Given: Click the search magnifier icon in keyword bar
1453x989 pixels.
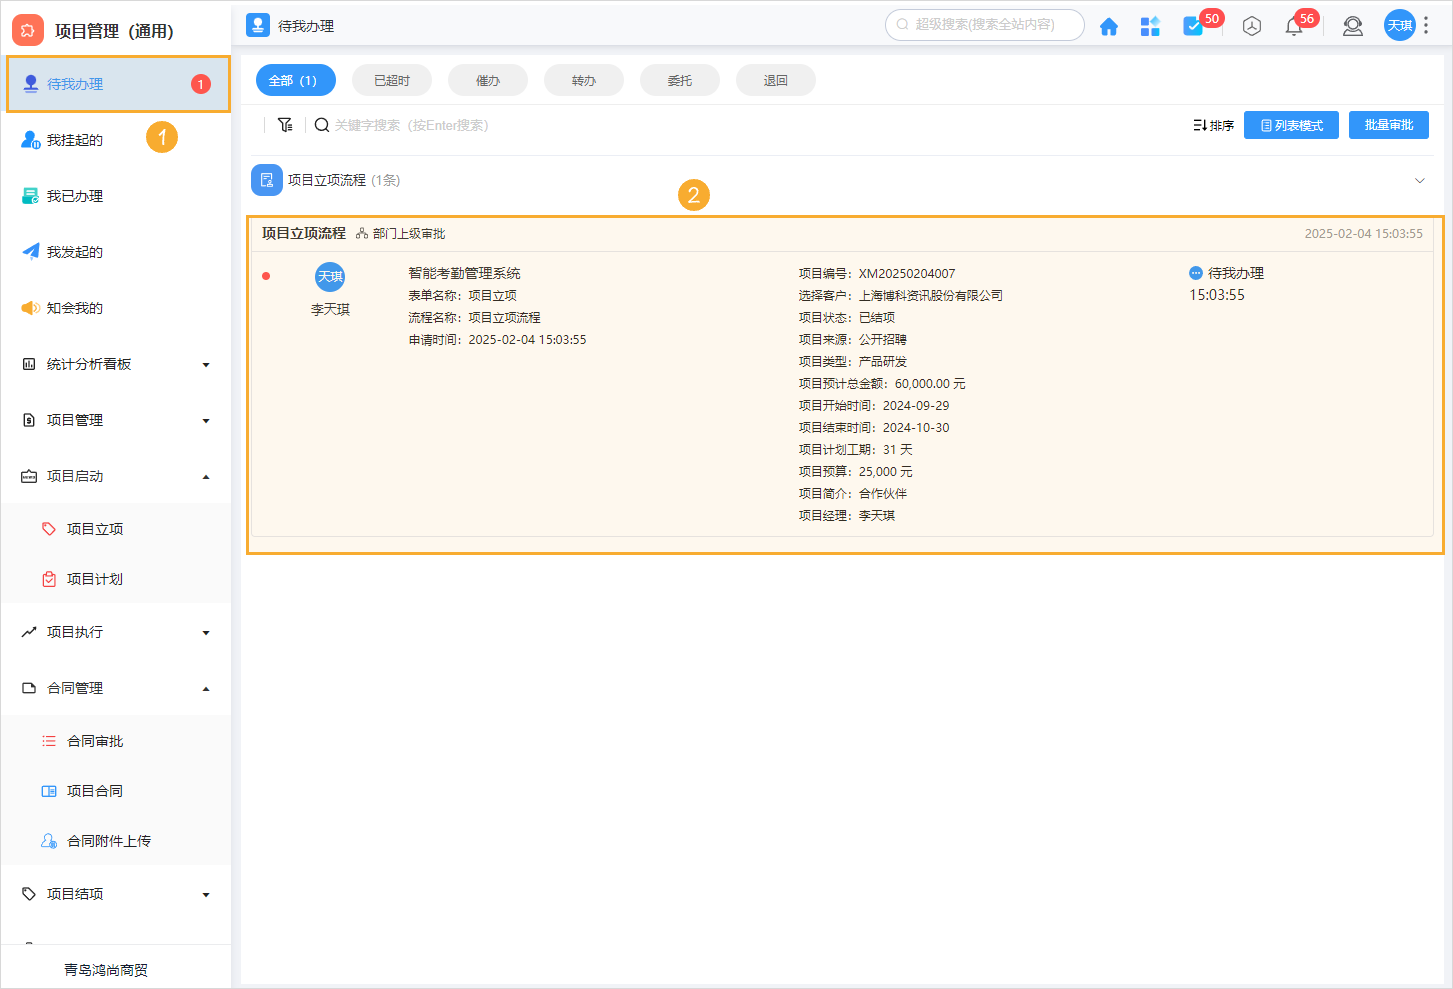Looking at the screenshot, I should tap(321, 125).
